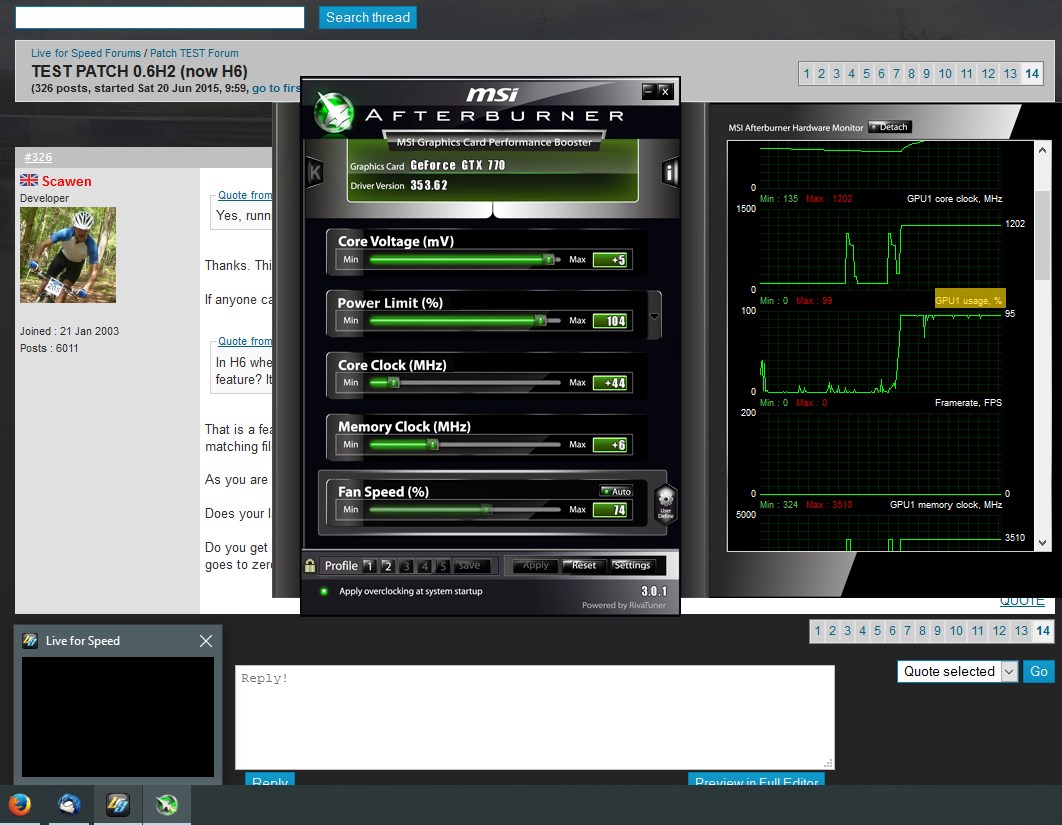Click the Go button next to Quote selected
1062x825 pixels.
coord(1038,671)
